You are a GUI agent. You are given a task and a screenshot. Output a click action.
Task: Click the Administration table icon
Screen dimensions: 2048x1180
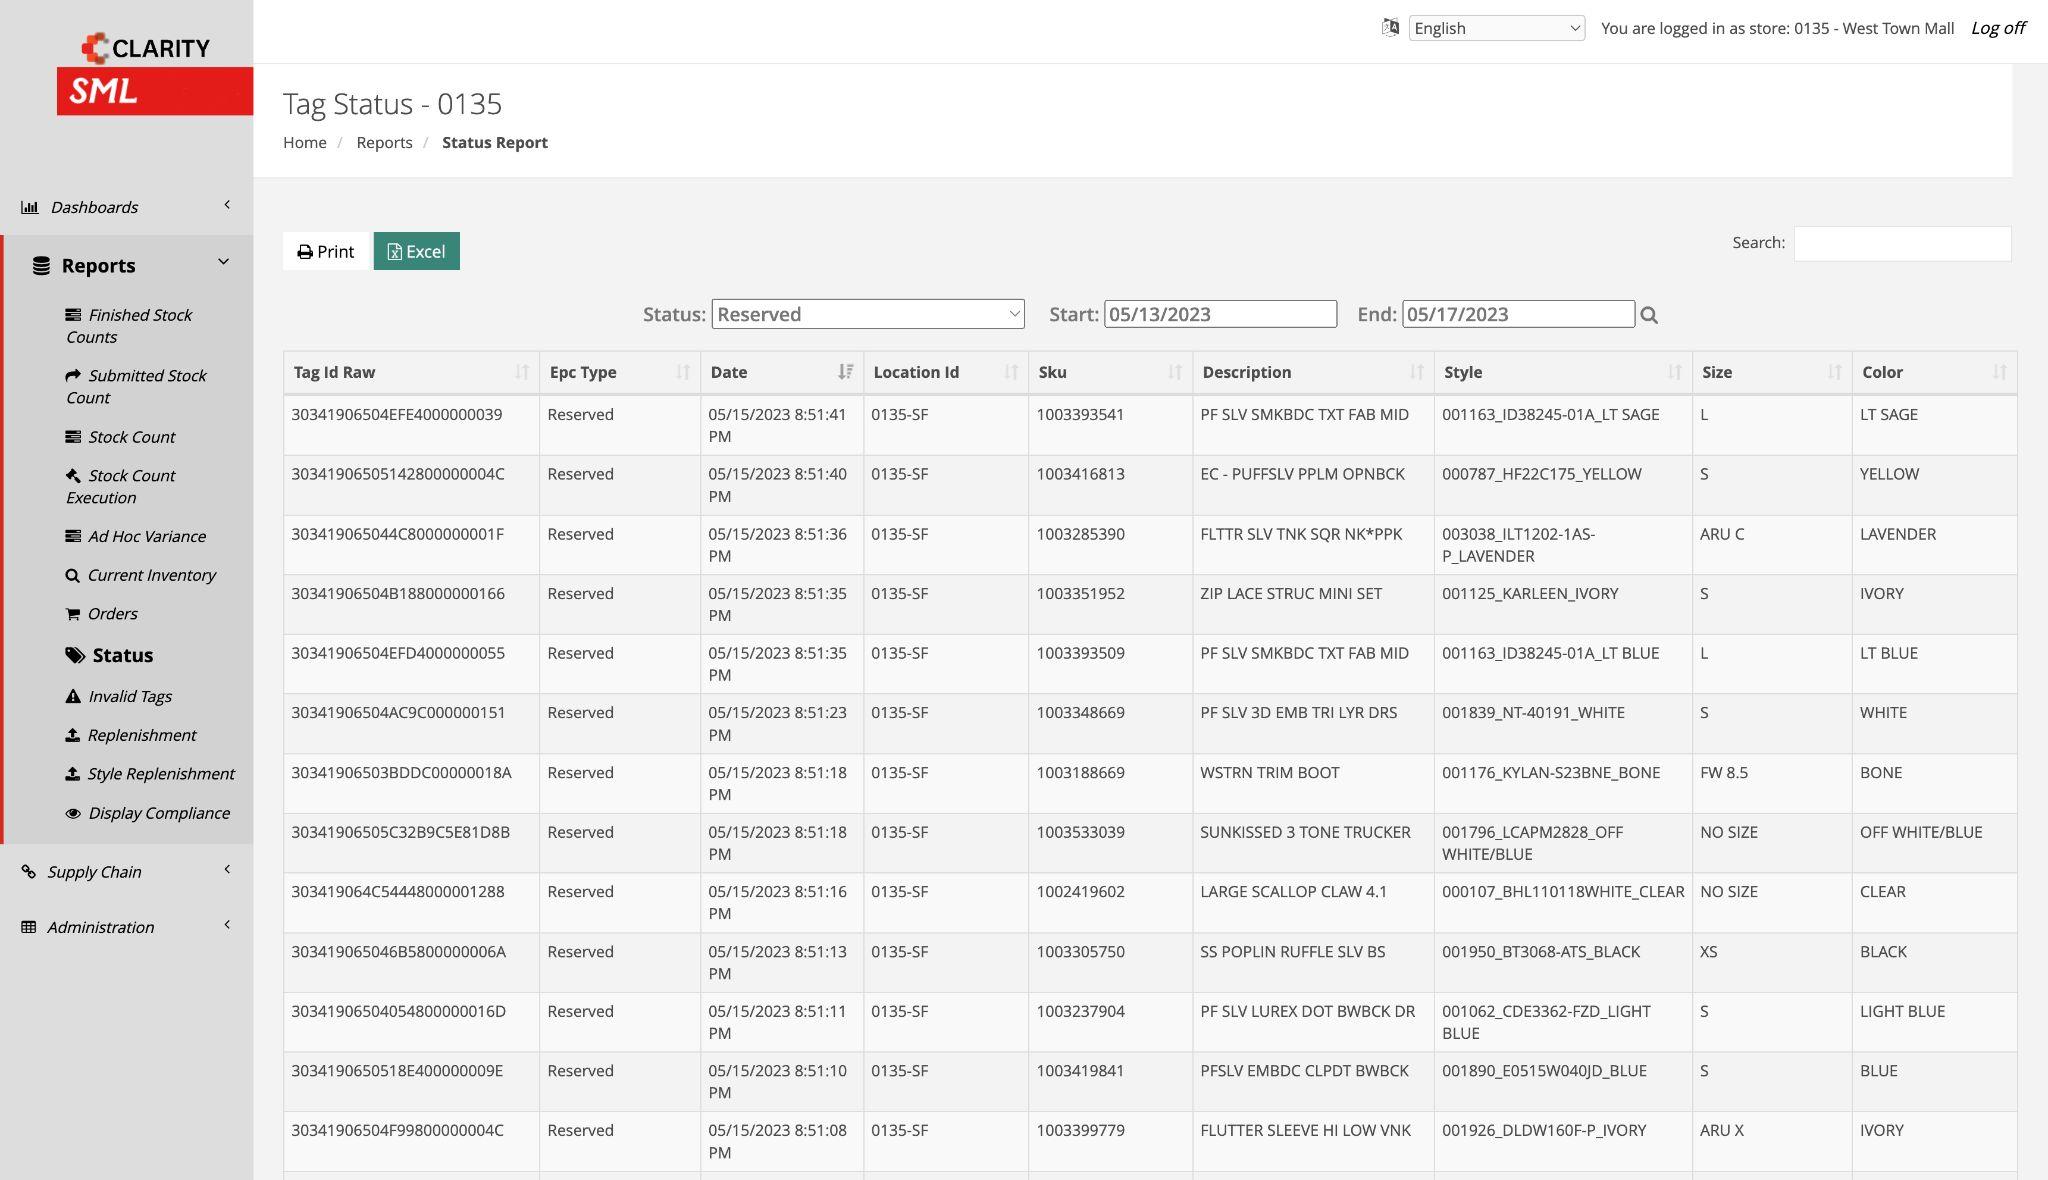coord(29,927)
